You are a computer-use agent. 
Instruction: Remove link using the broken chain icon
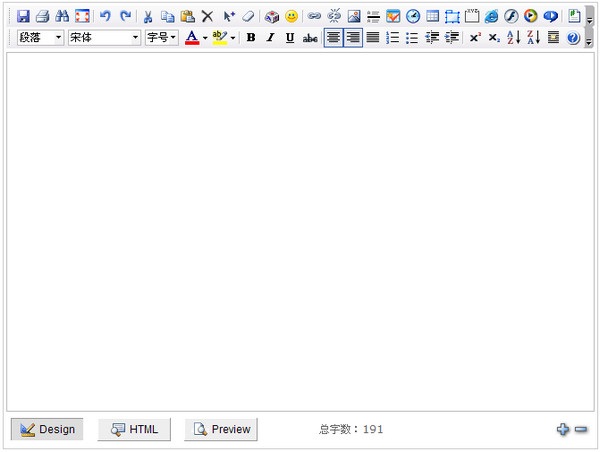(x=334, y=16)
